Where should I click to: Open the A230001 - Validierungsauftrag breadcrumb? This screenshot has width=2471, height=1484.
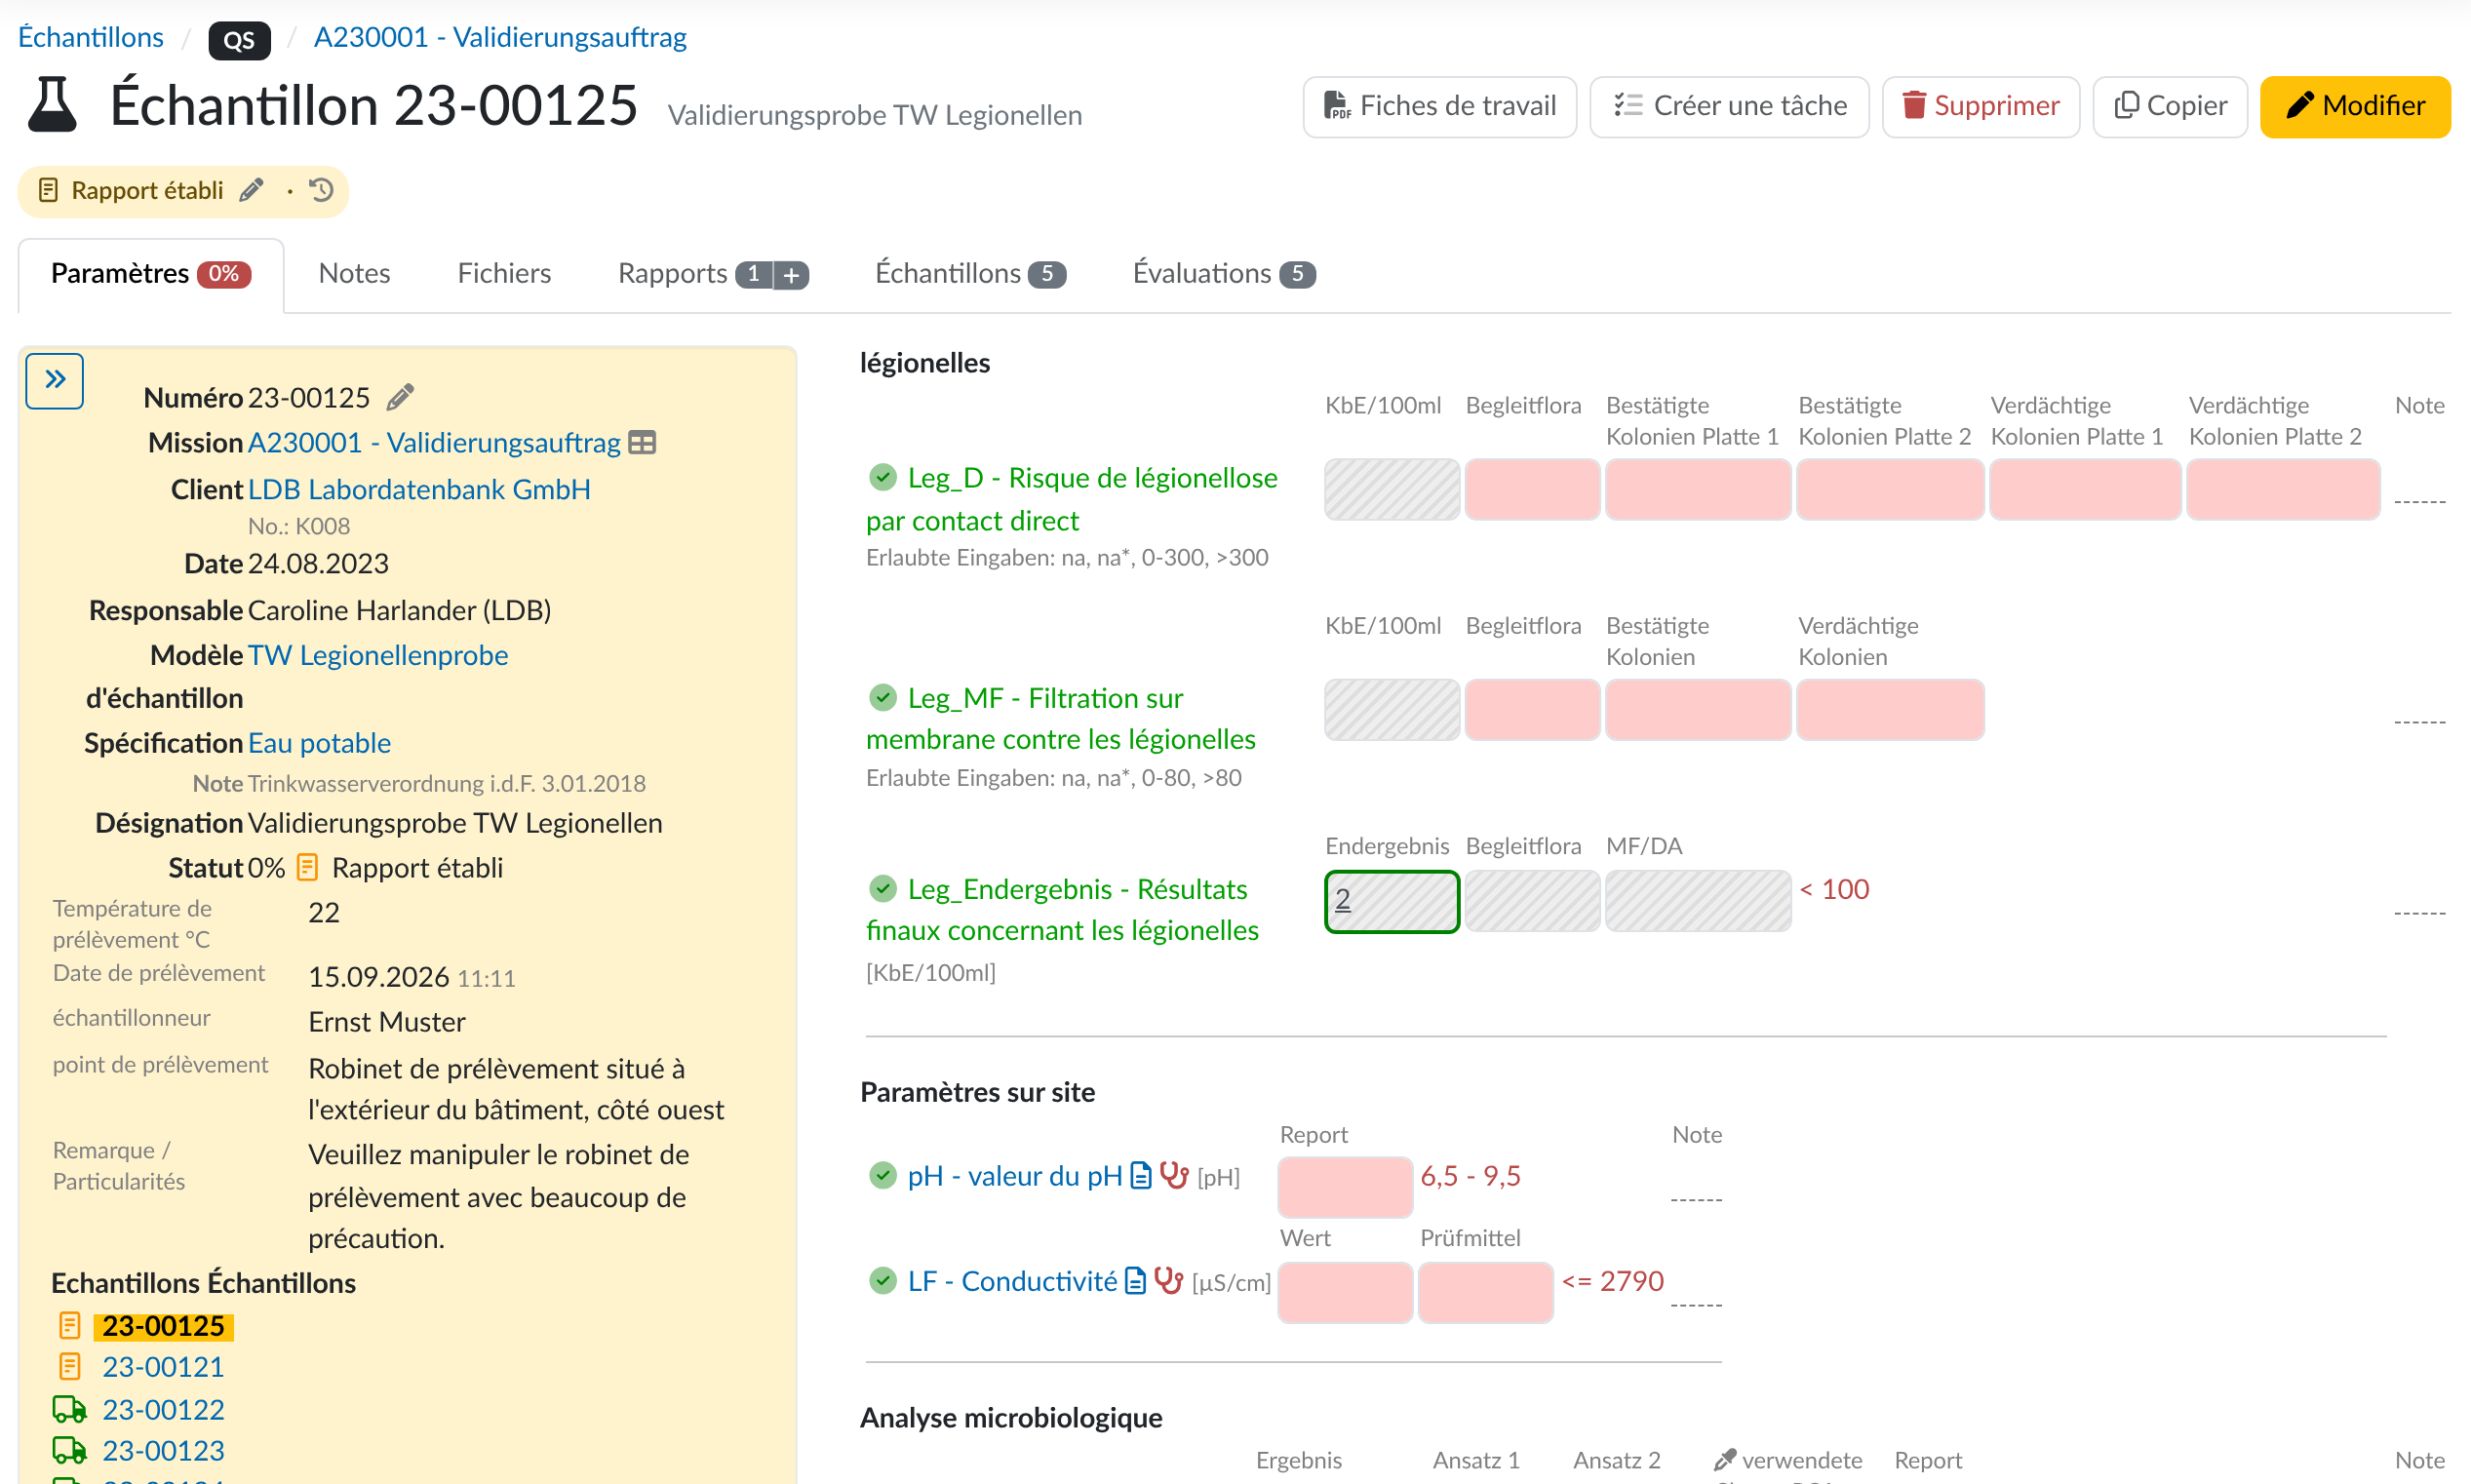(x=500, y=38)
